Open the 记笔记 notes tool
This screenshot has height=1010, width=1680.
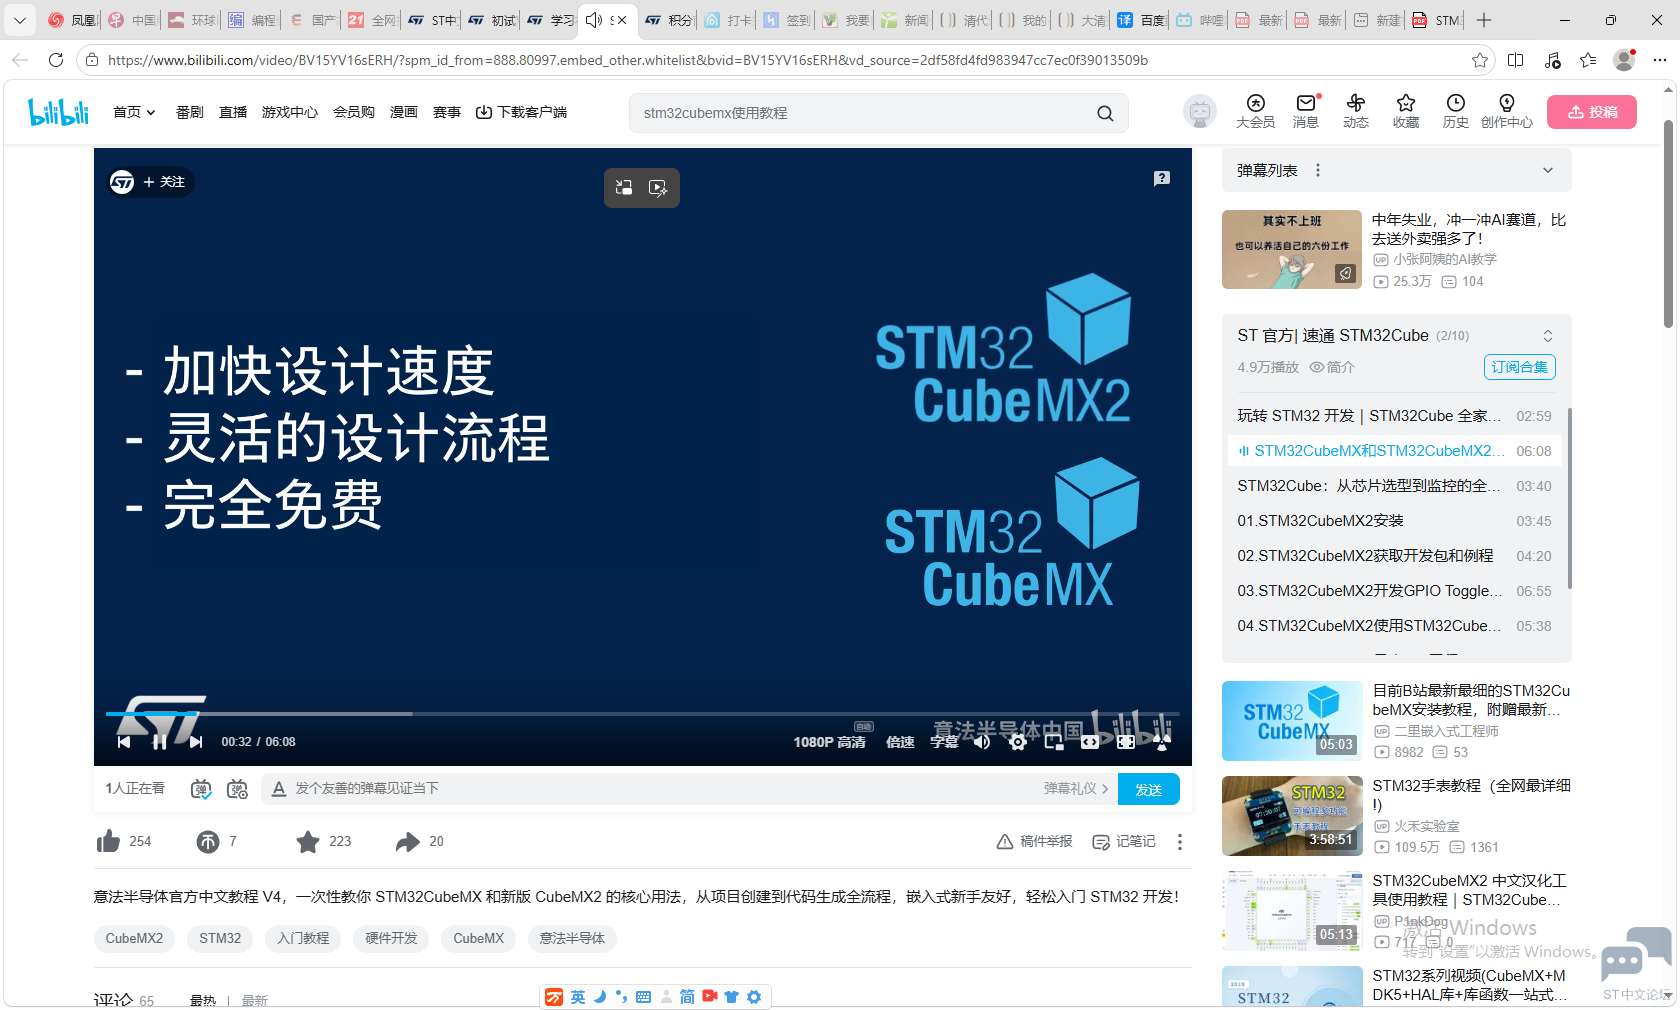1124,842
